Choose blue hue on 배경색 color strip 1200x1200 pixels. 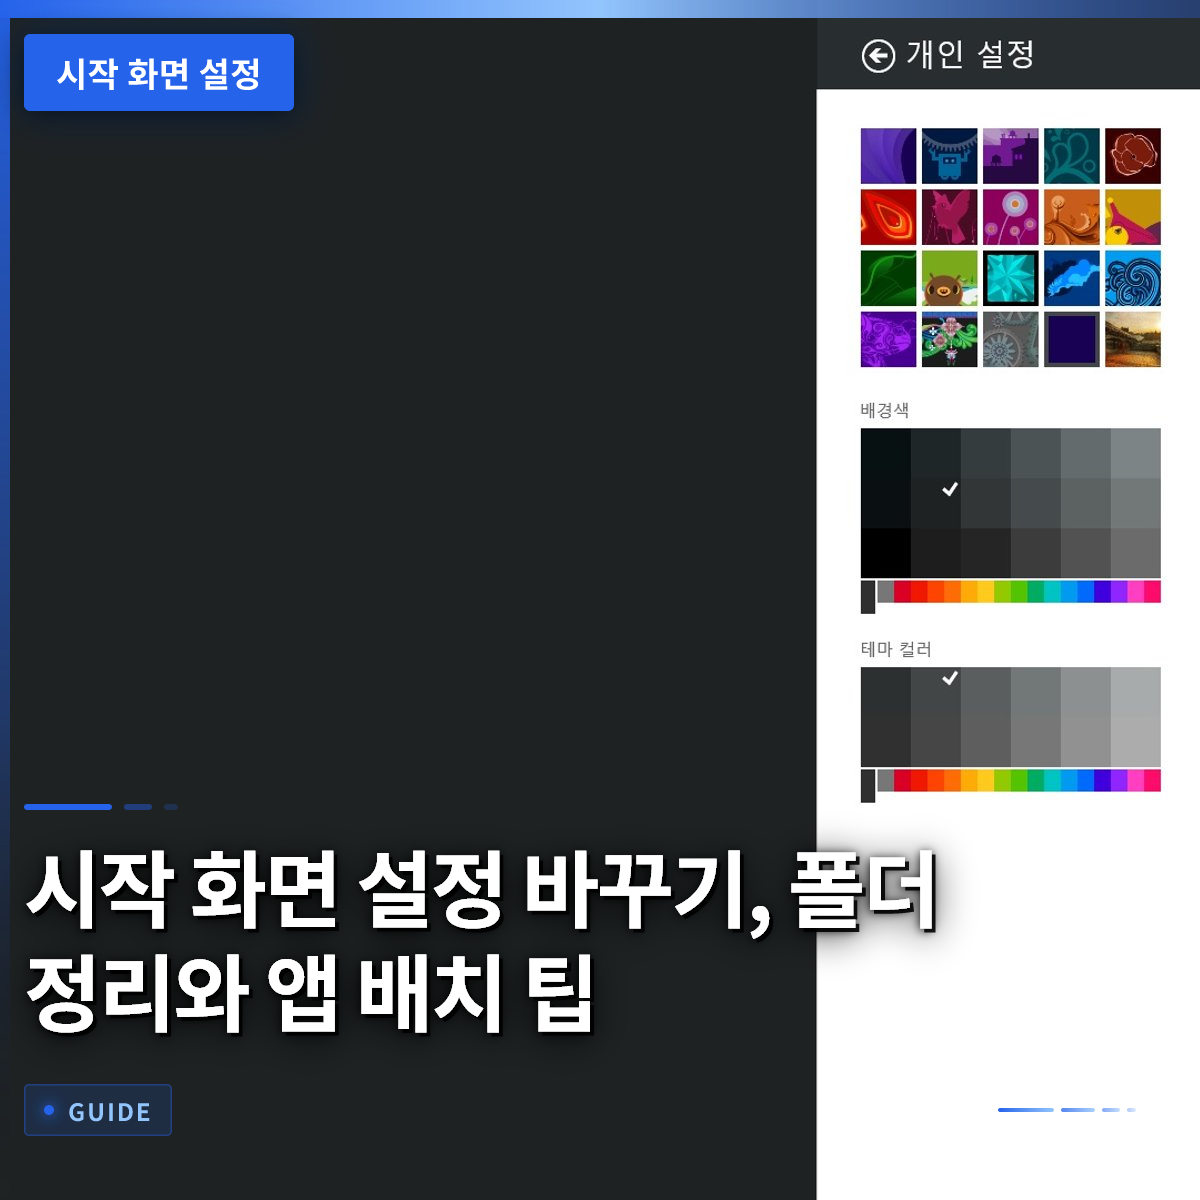[x=1085, y=591]
